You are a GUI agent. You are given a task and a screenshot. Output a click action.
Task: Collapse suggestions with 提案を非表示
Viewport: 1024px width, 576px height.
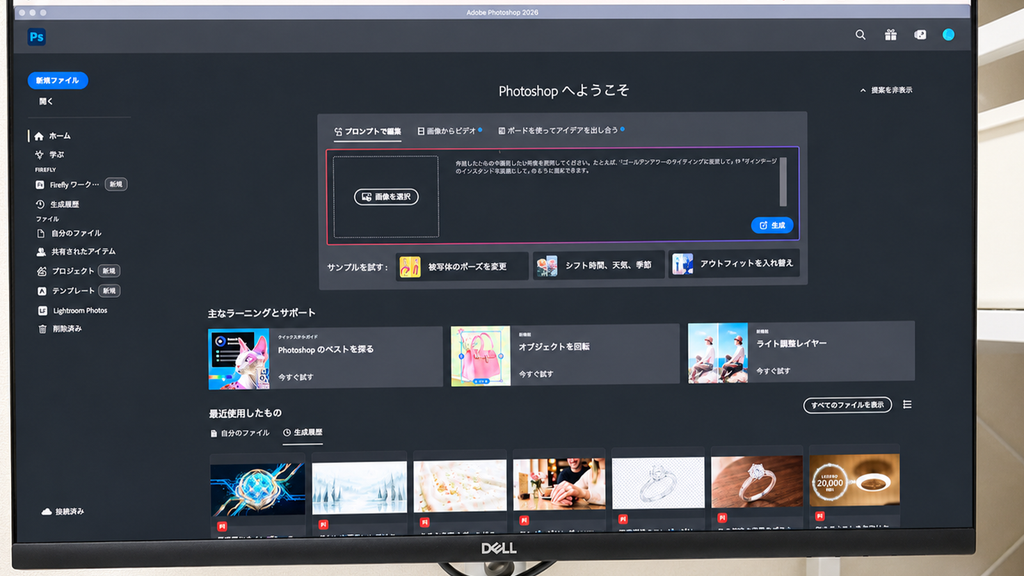click(x=886, y=90)
